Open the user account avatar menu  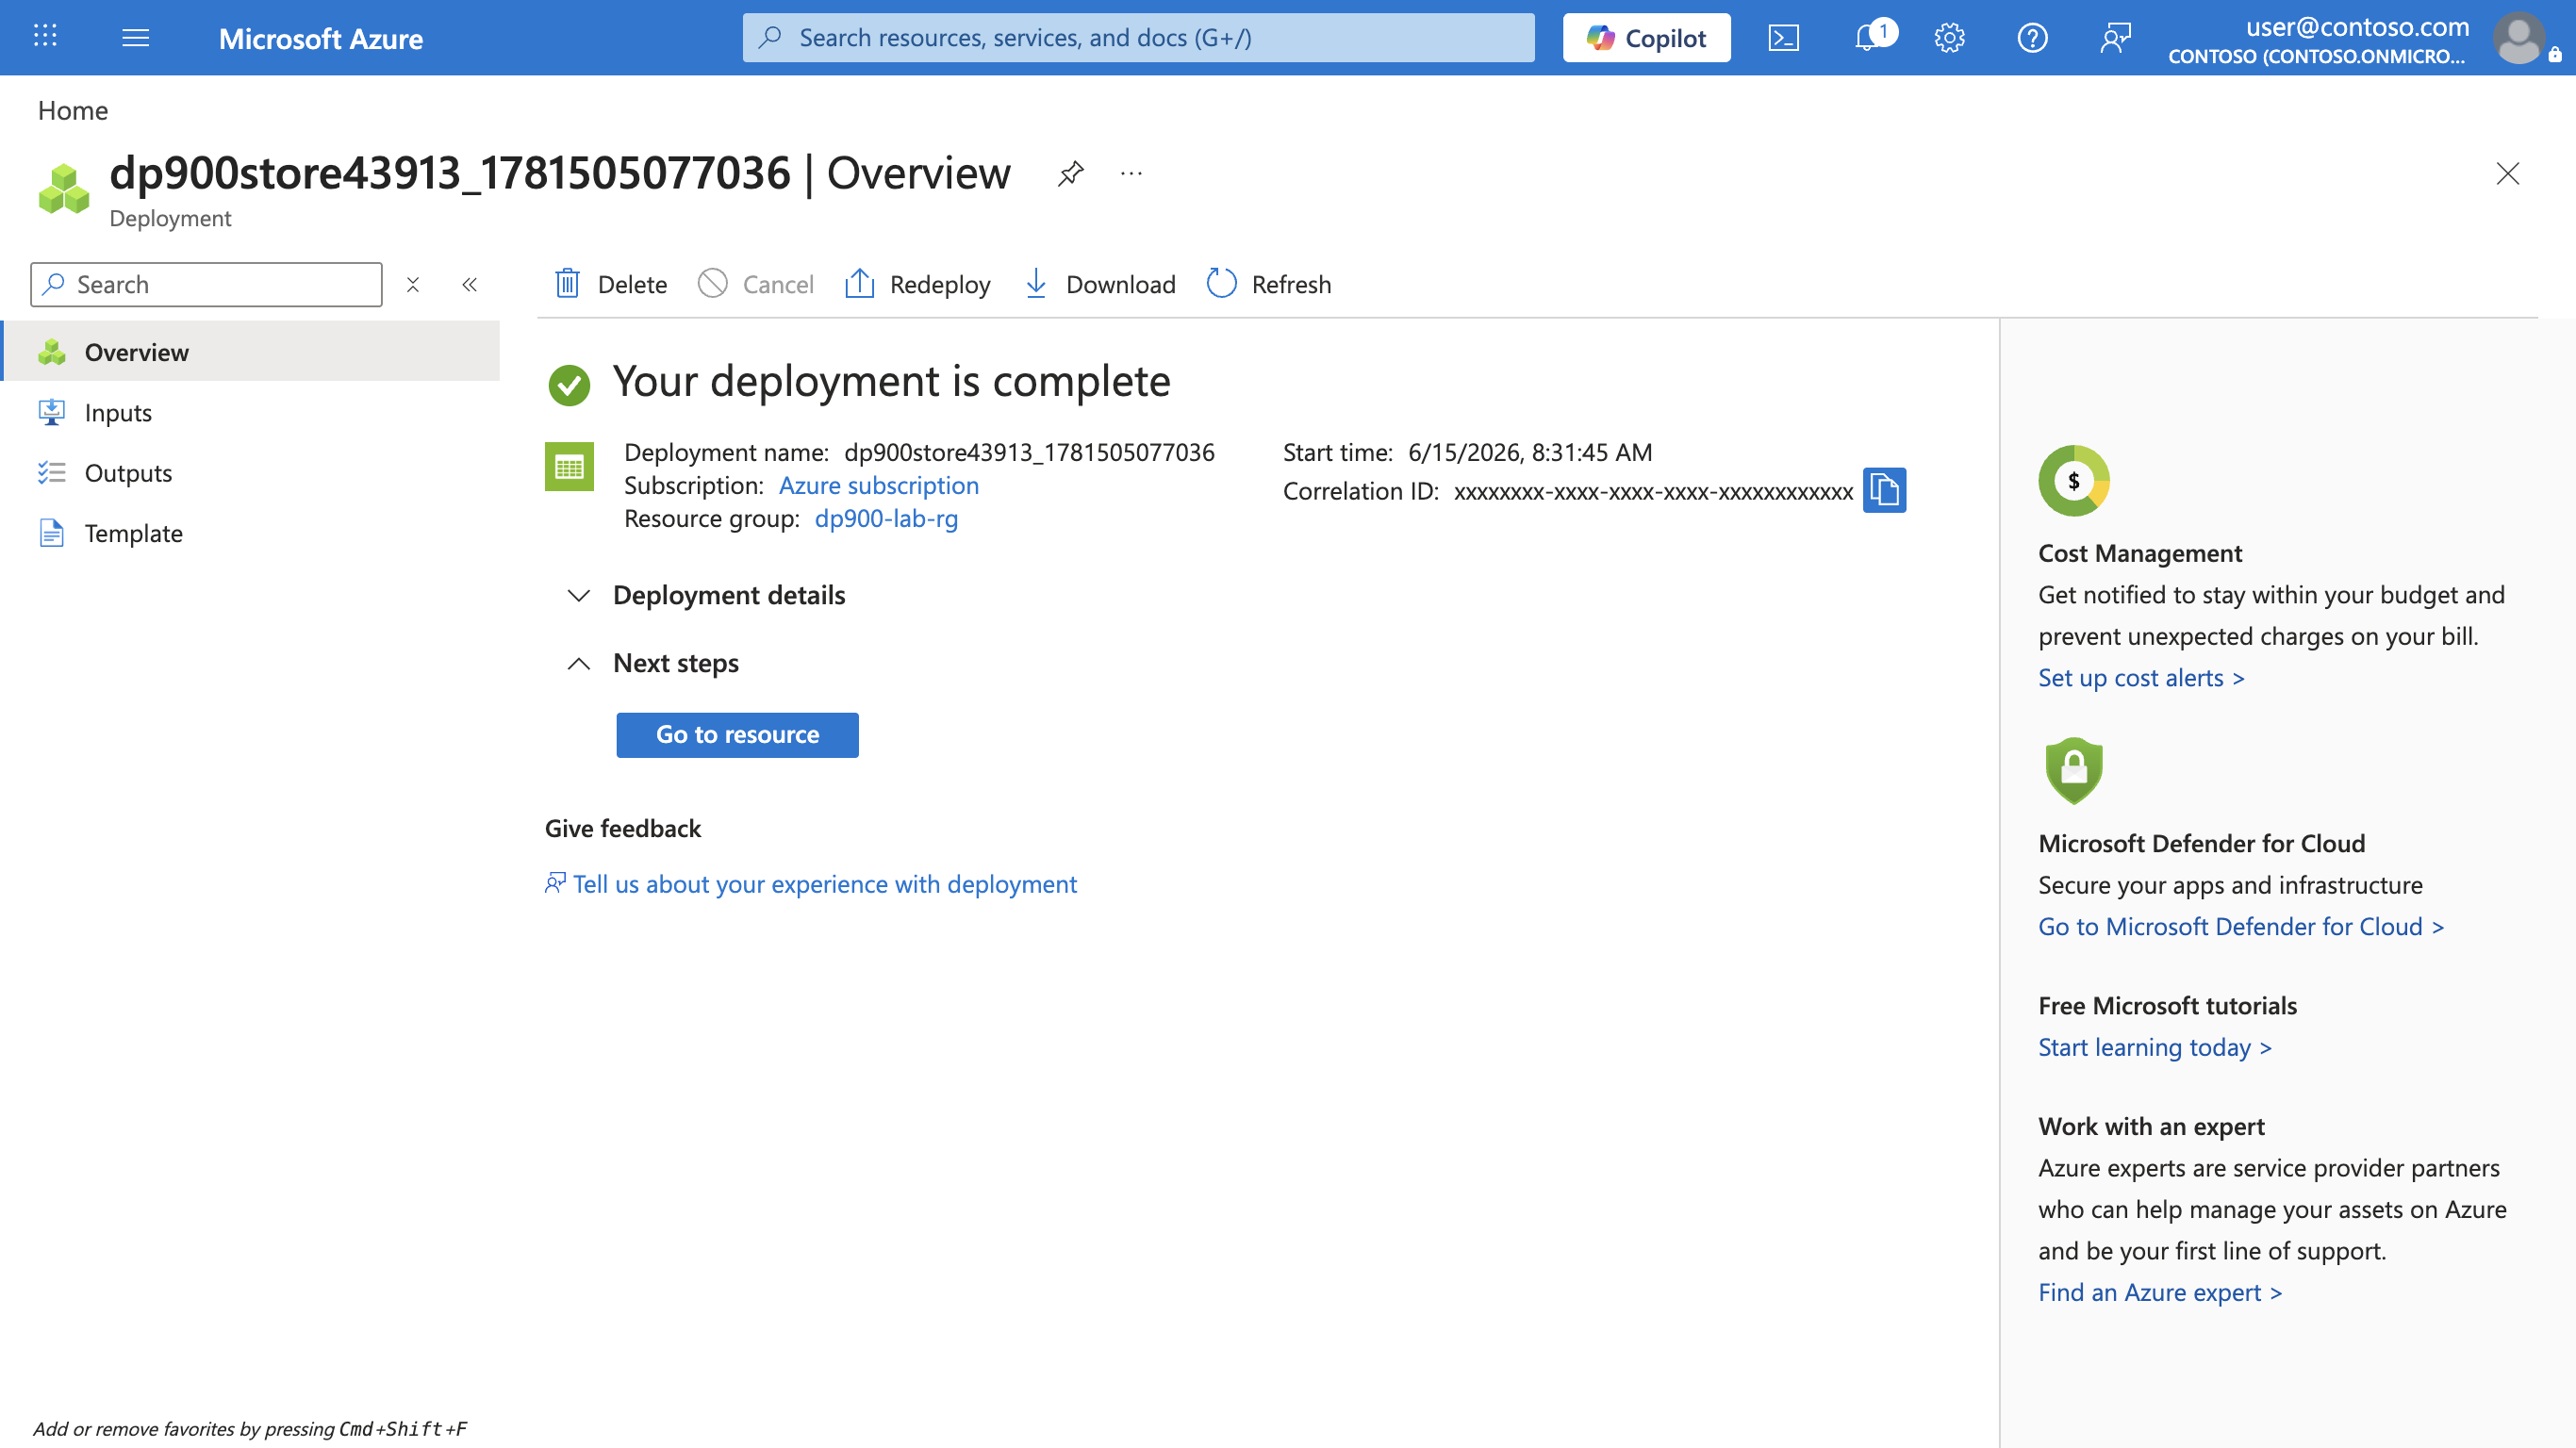click(x=2519, y=38)
